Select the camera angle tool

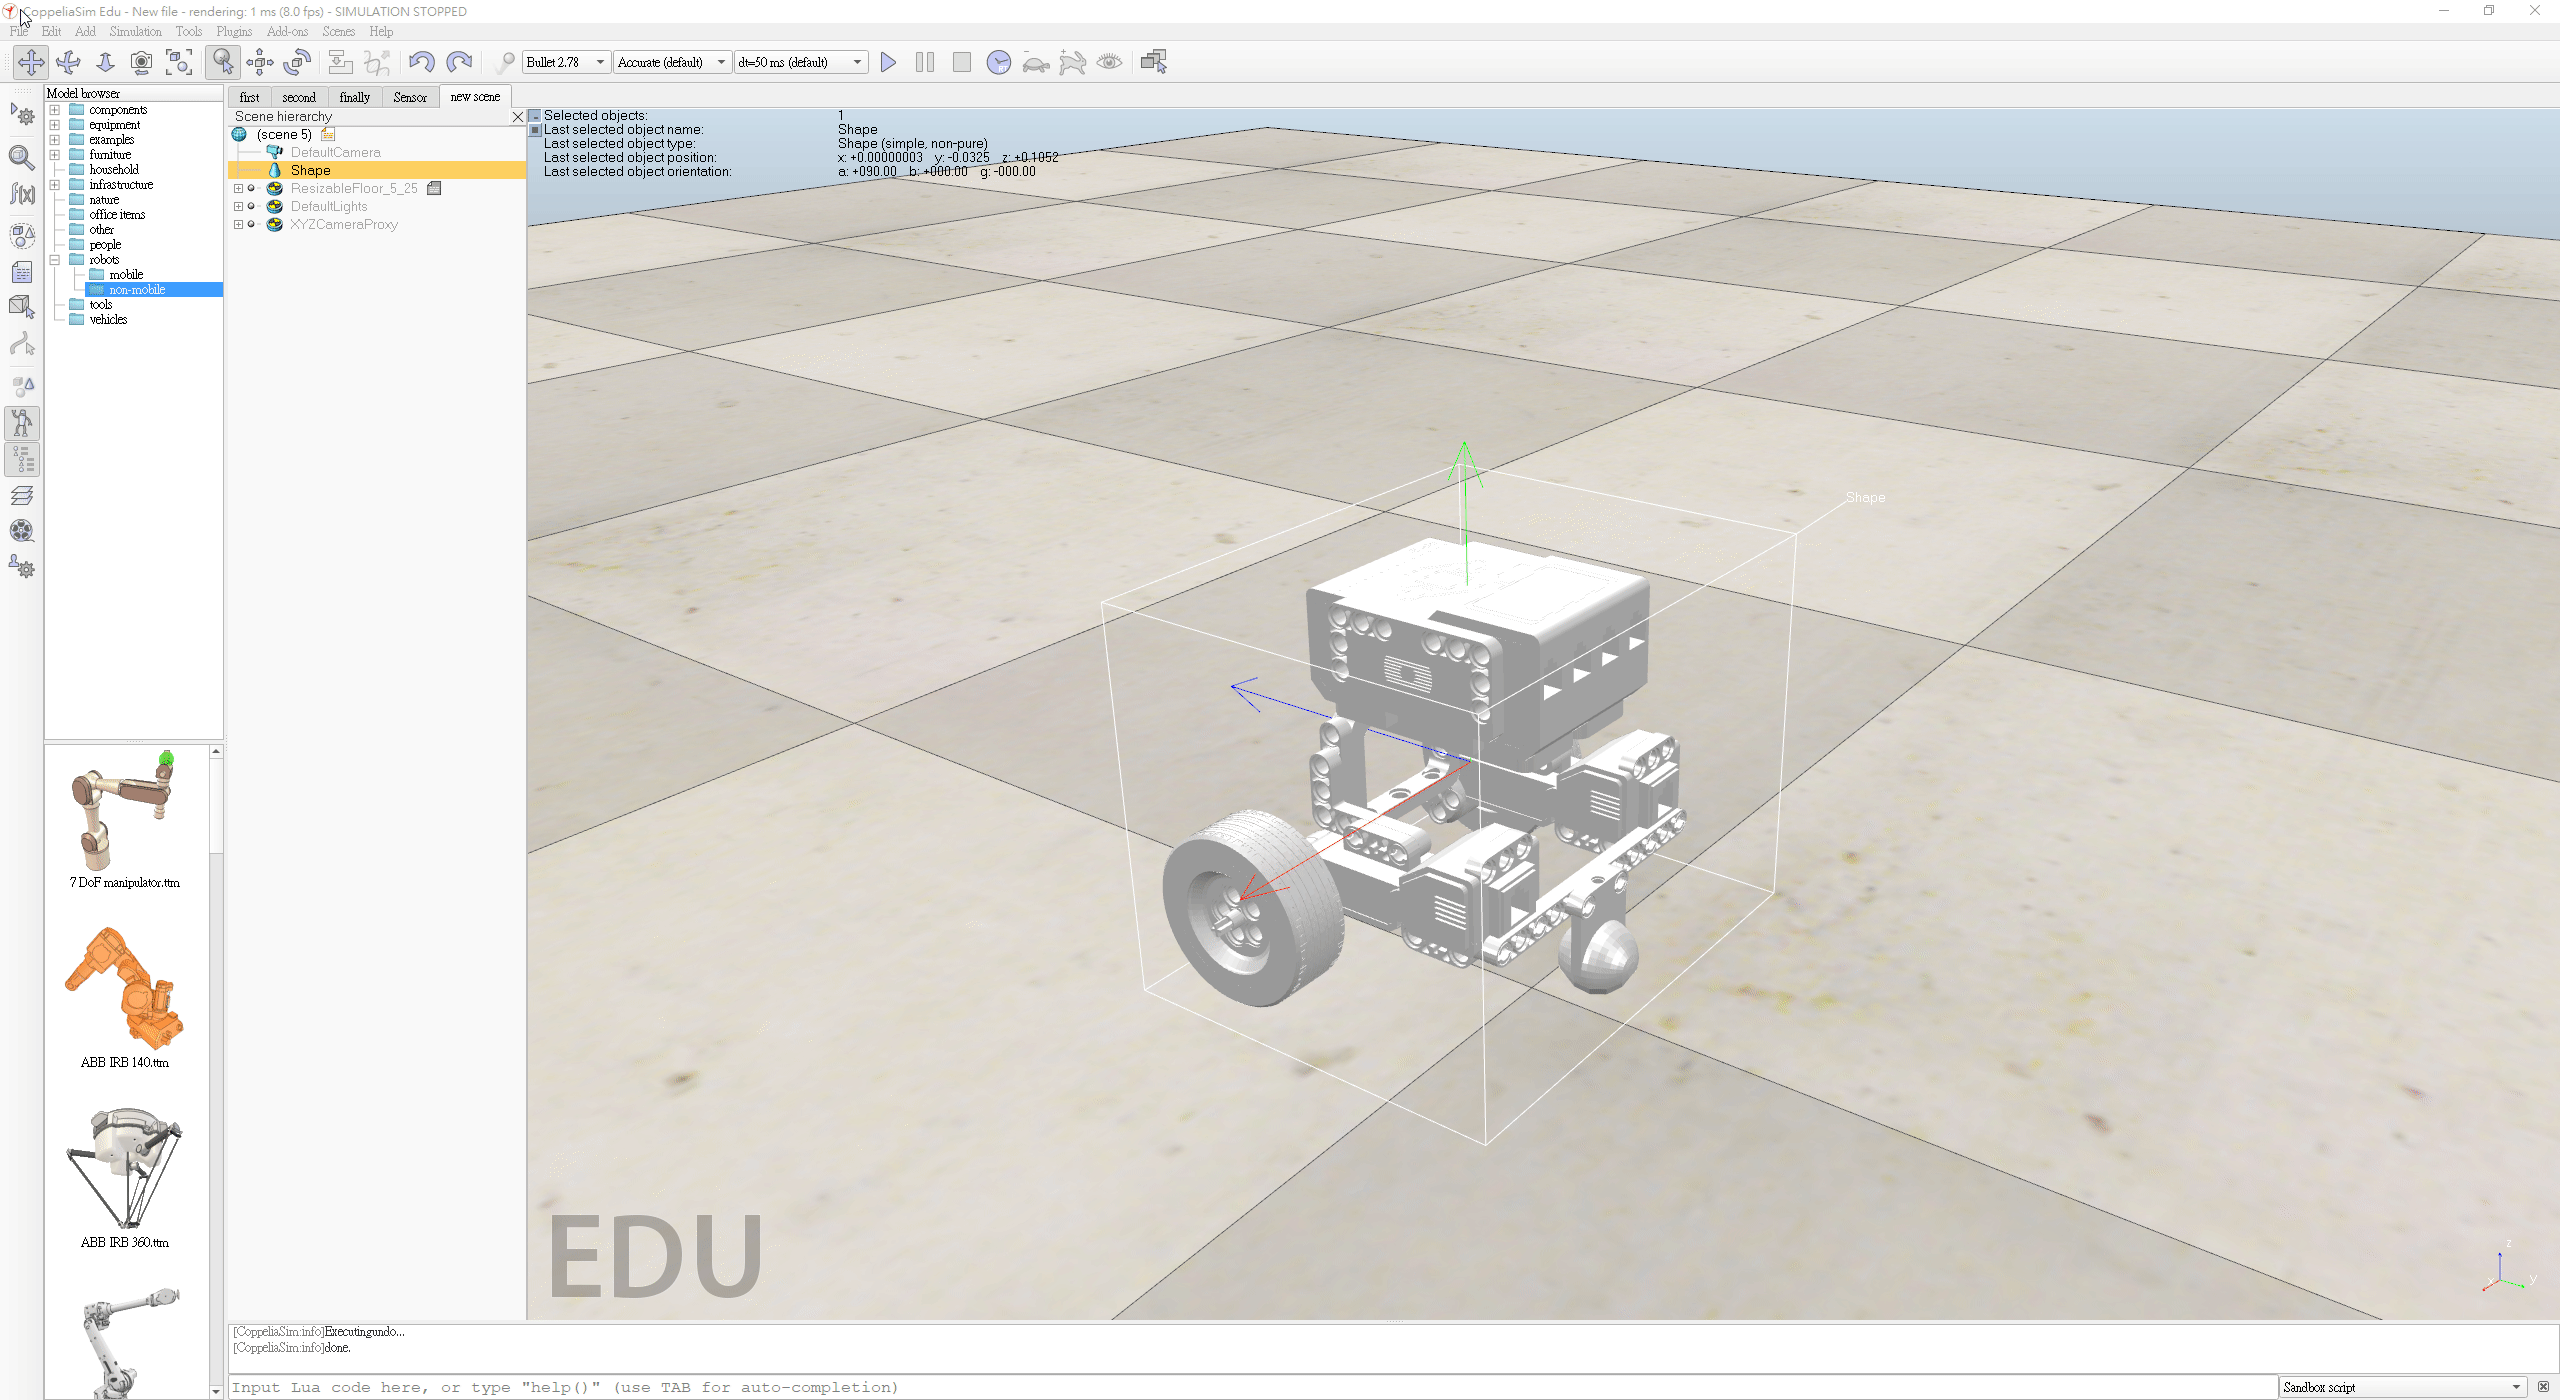(142, 62)
